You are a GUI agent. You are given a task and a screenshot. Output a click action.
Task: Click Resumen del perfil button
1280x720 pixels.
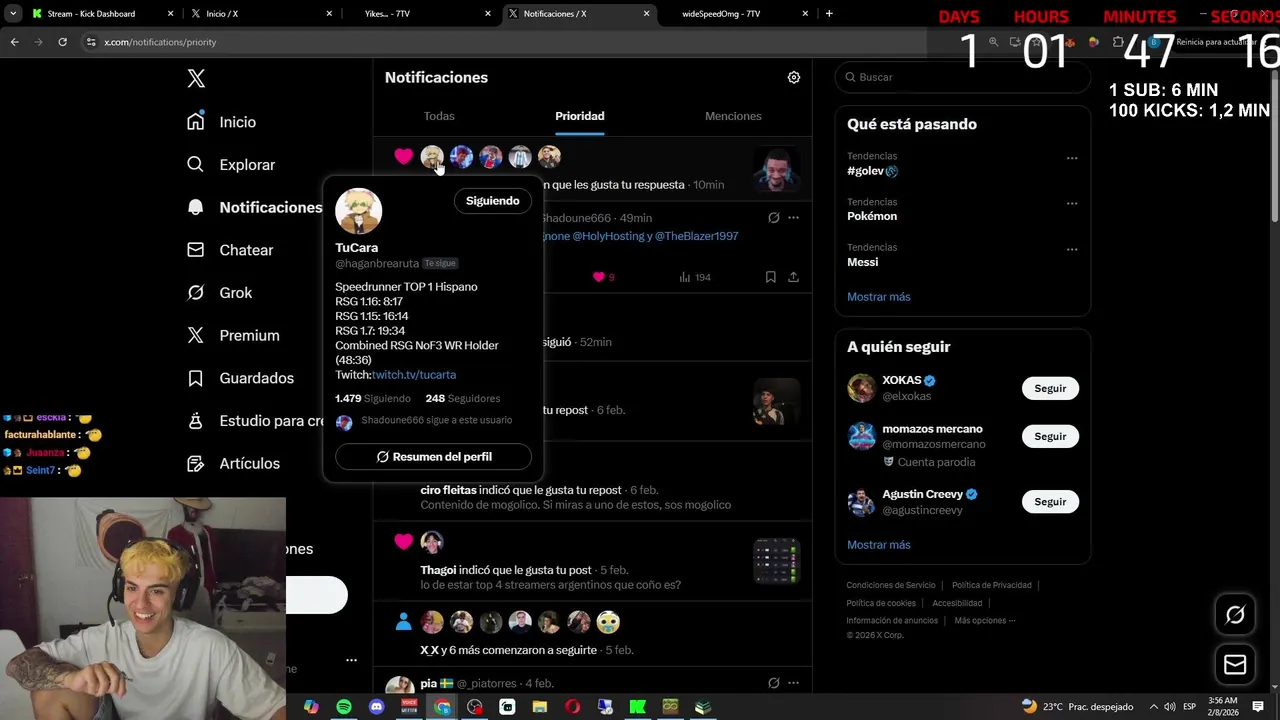[x=433, y=457]
